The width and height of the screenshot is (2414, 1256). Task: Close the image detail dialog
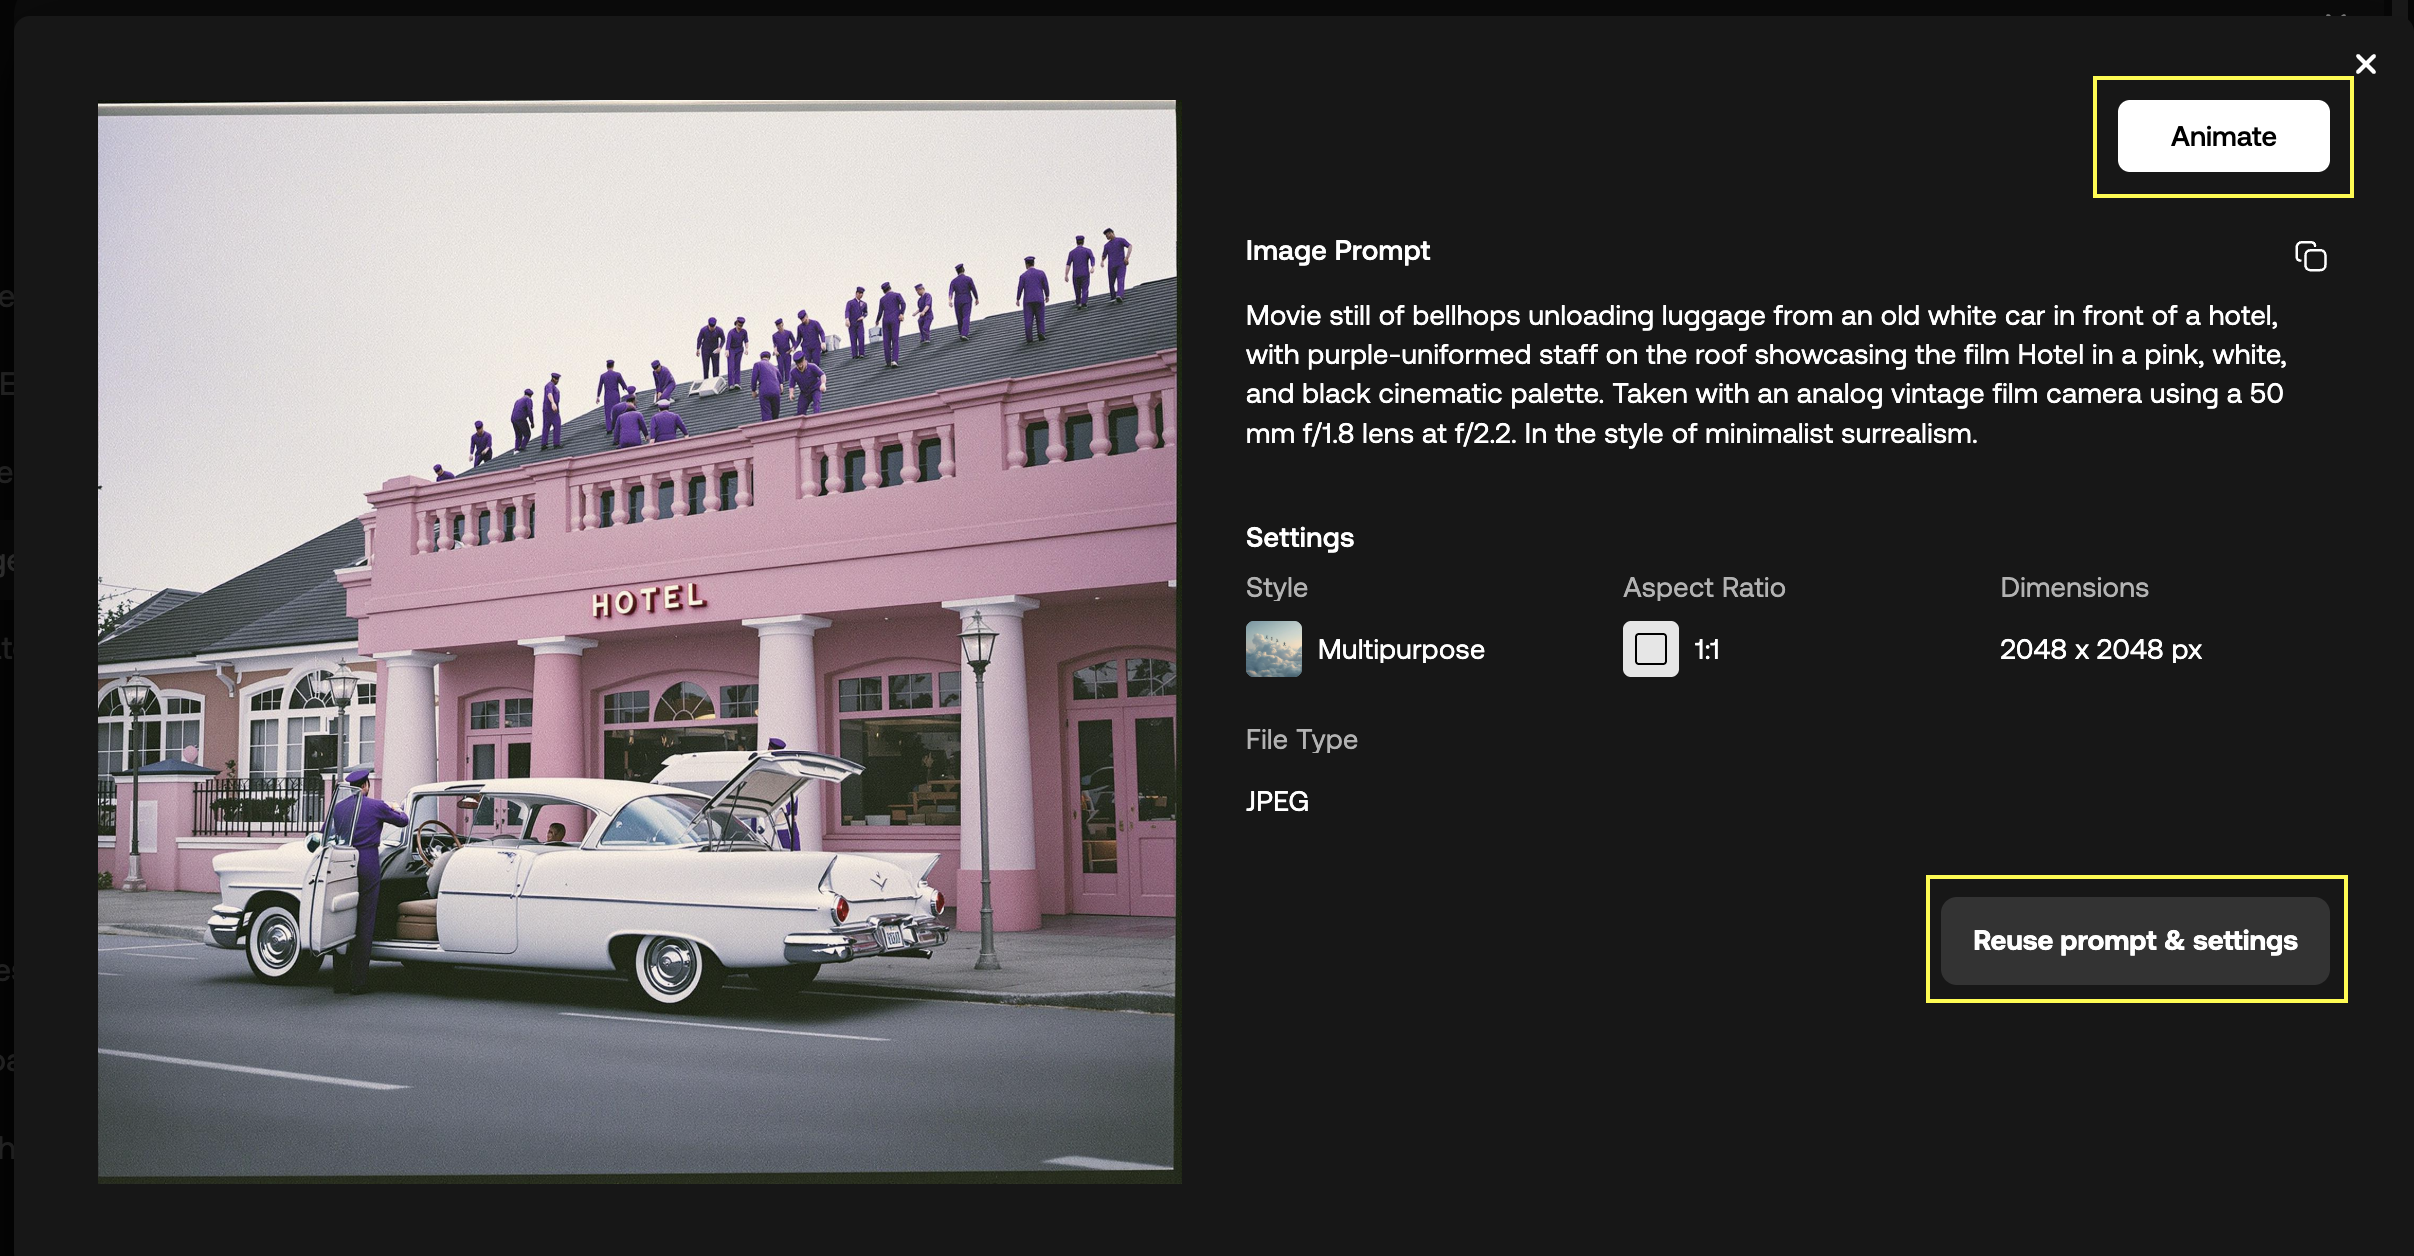(2366, 64)
